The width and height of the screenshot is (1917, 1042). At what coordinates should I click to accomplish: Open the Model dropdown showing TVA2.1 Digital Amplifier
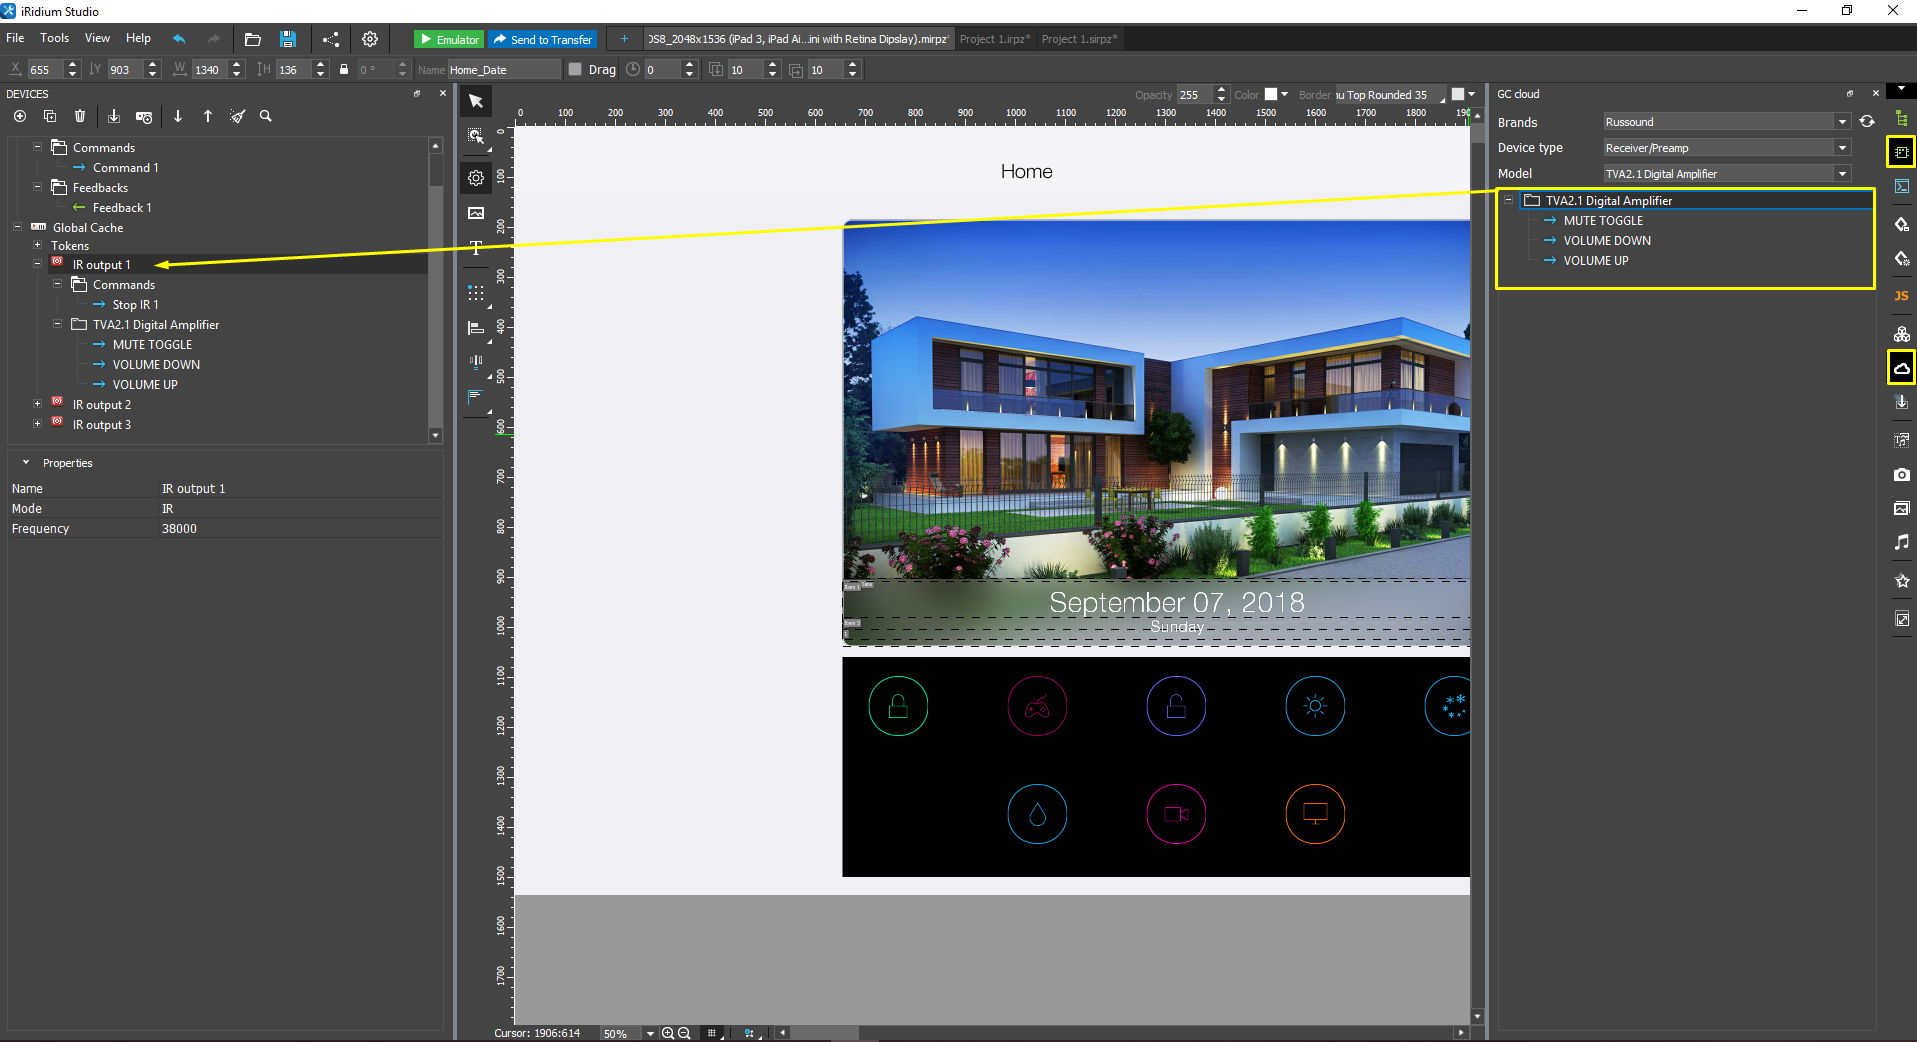pos(1841,173)
